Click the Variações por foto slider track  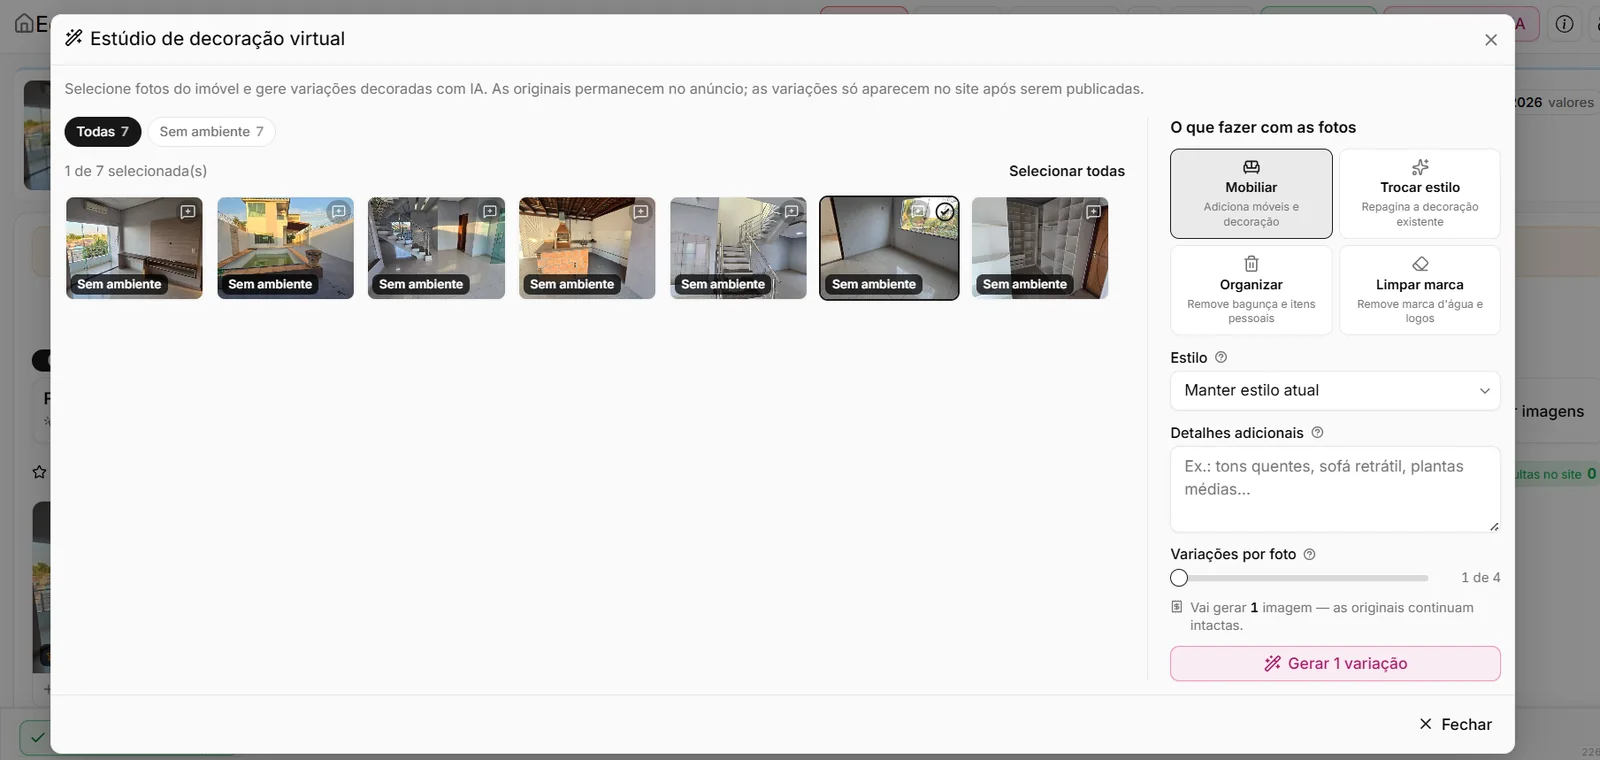[x=1300, y=578]
